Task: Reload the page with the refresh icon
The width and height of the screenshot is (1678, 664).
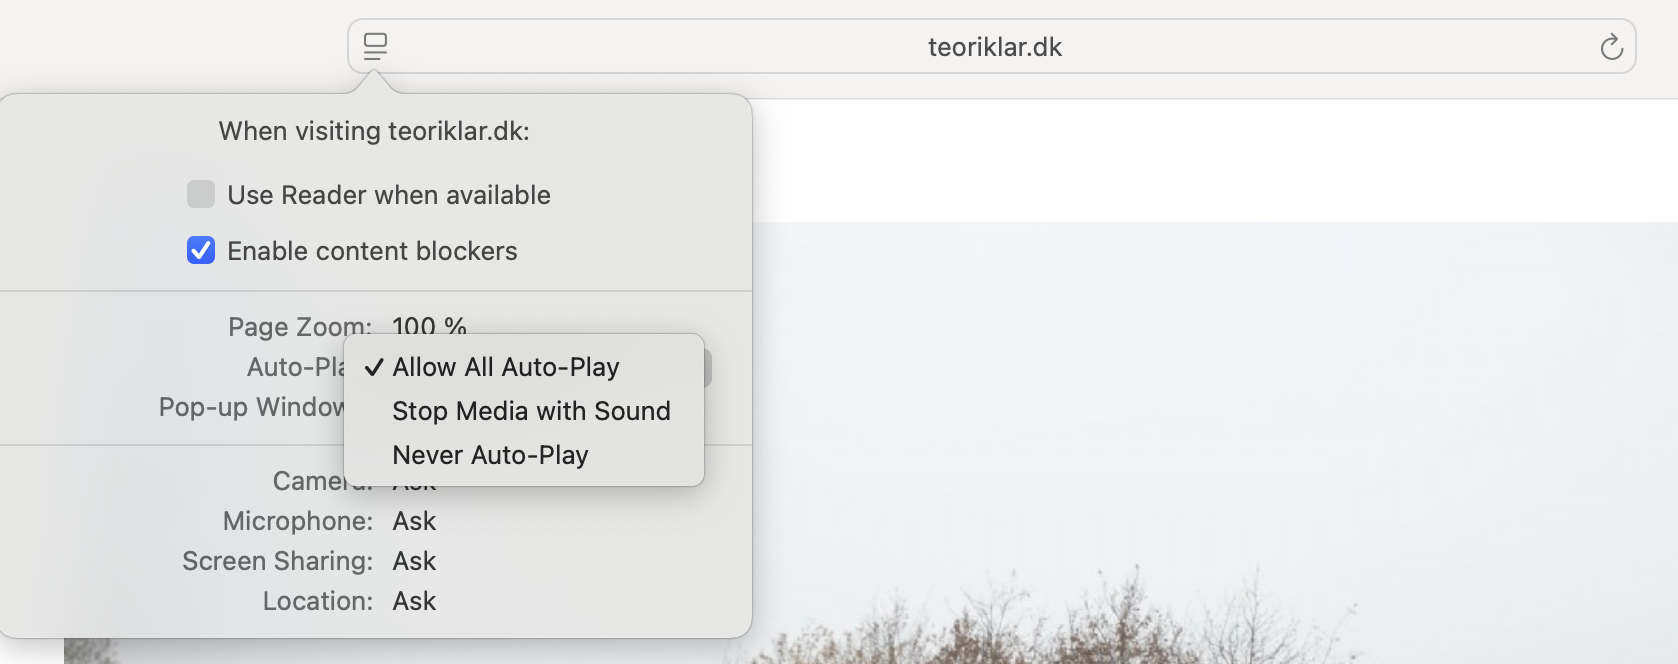Action: coord(1611,47)
